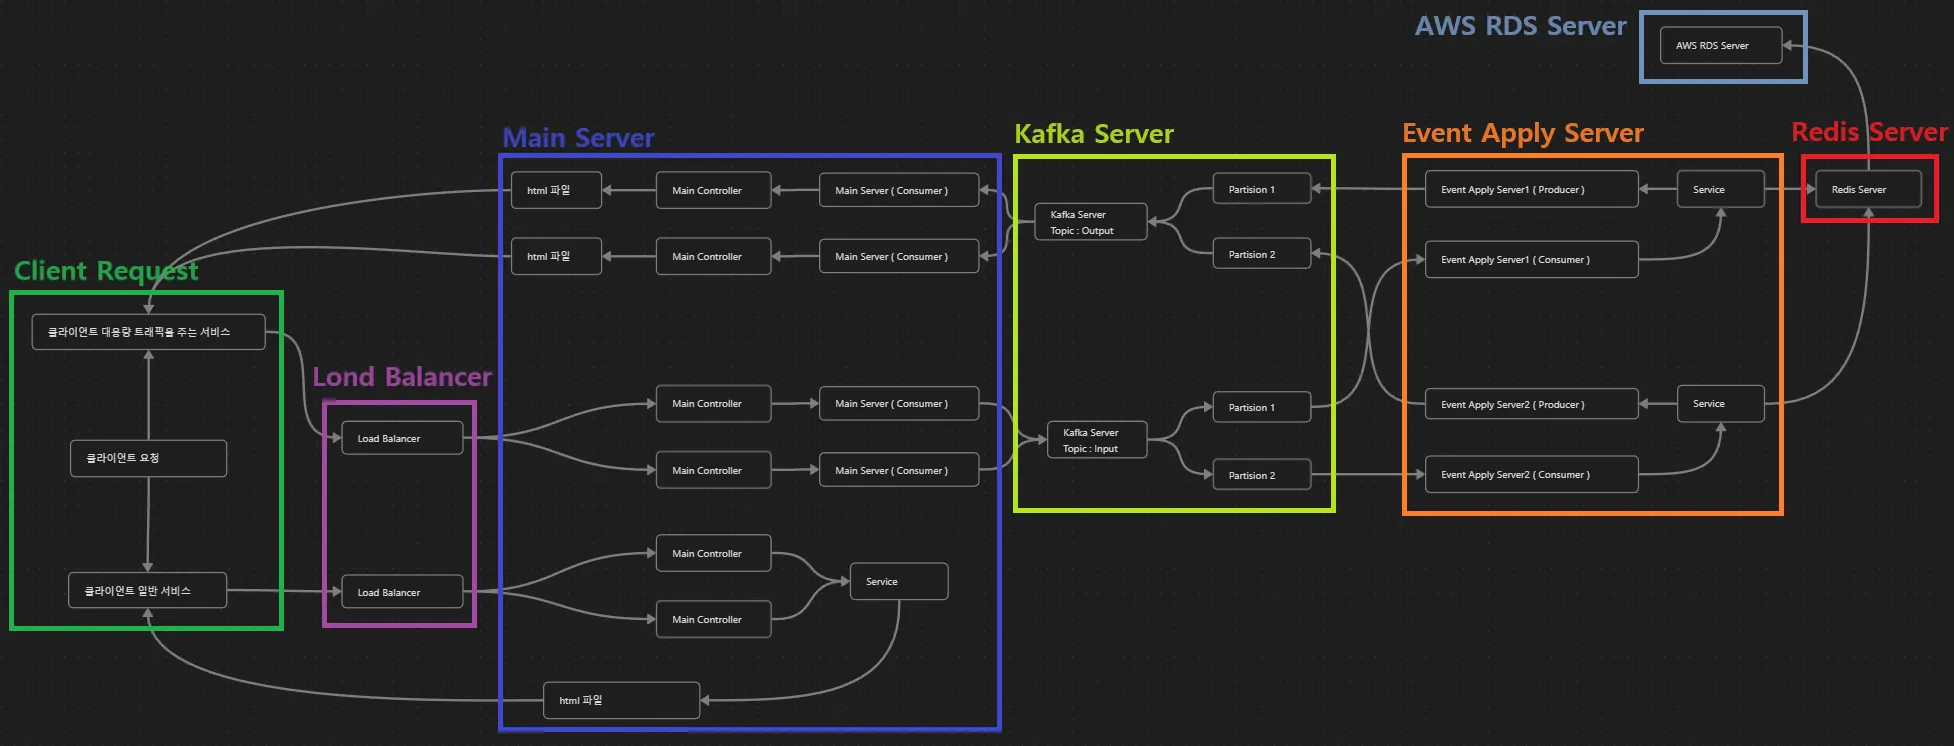Image resolution: width=1954 pixels, height=746 pixels.
Task: Select the Event Apply Server2 ( Consumer ) node
Action: click(1531, 475)
